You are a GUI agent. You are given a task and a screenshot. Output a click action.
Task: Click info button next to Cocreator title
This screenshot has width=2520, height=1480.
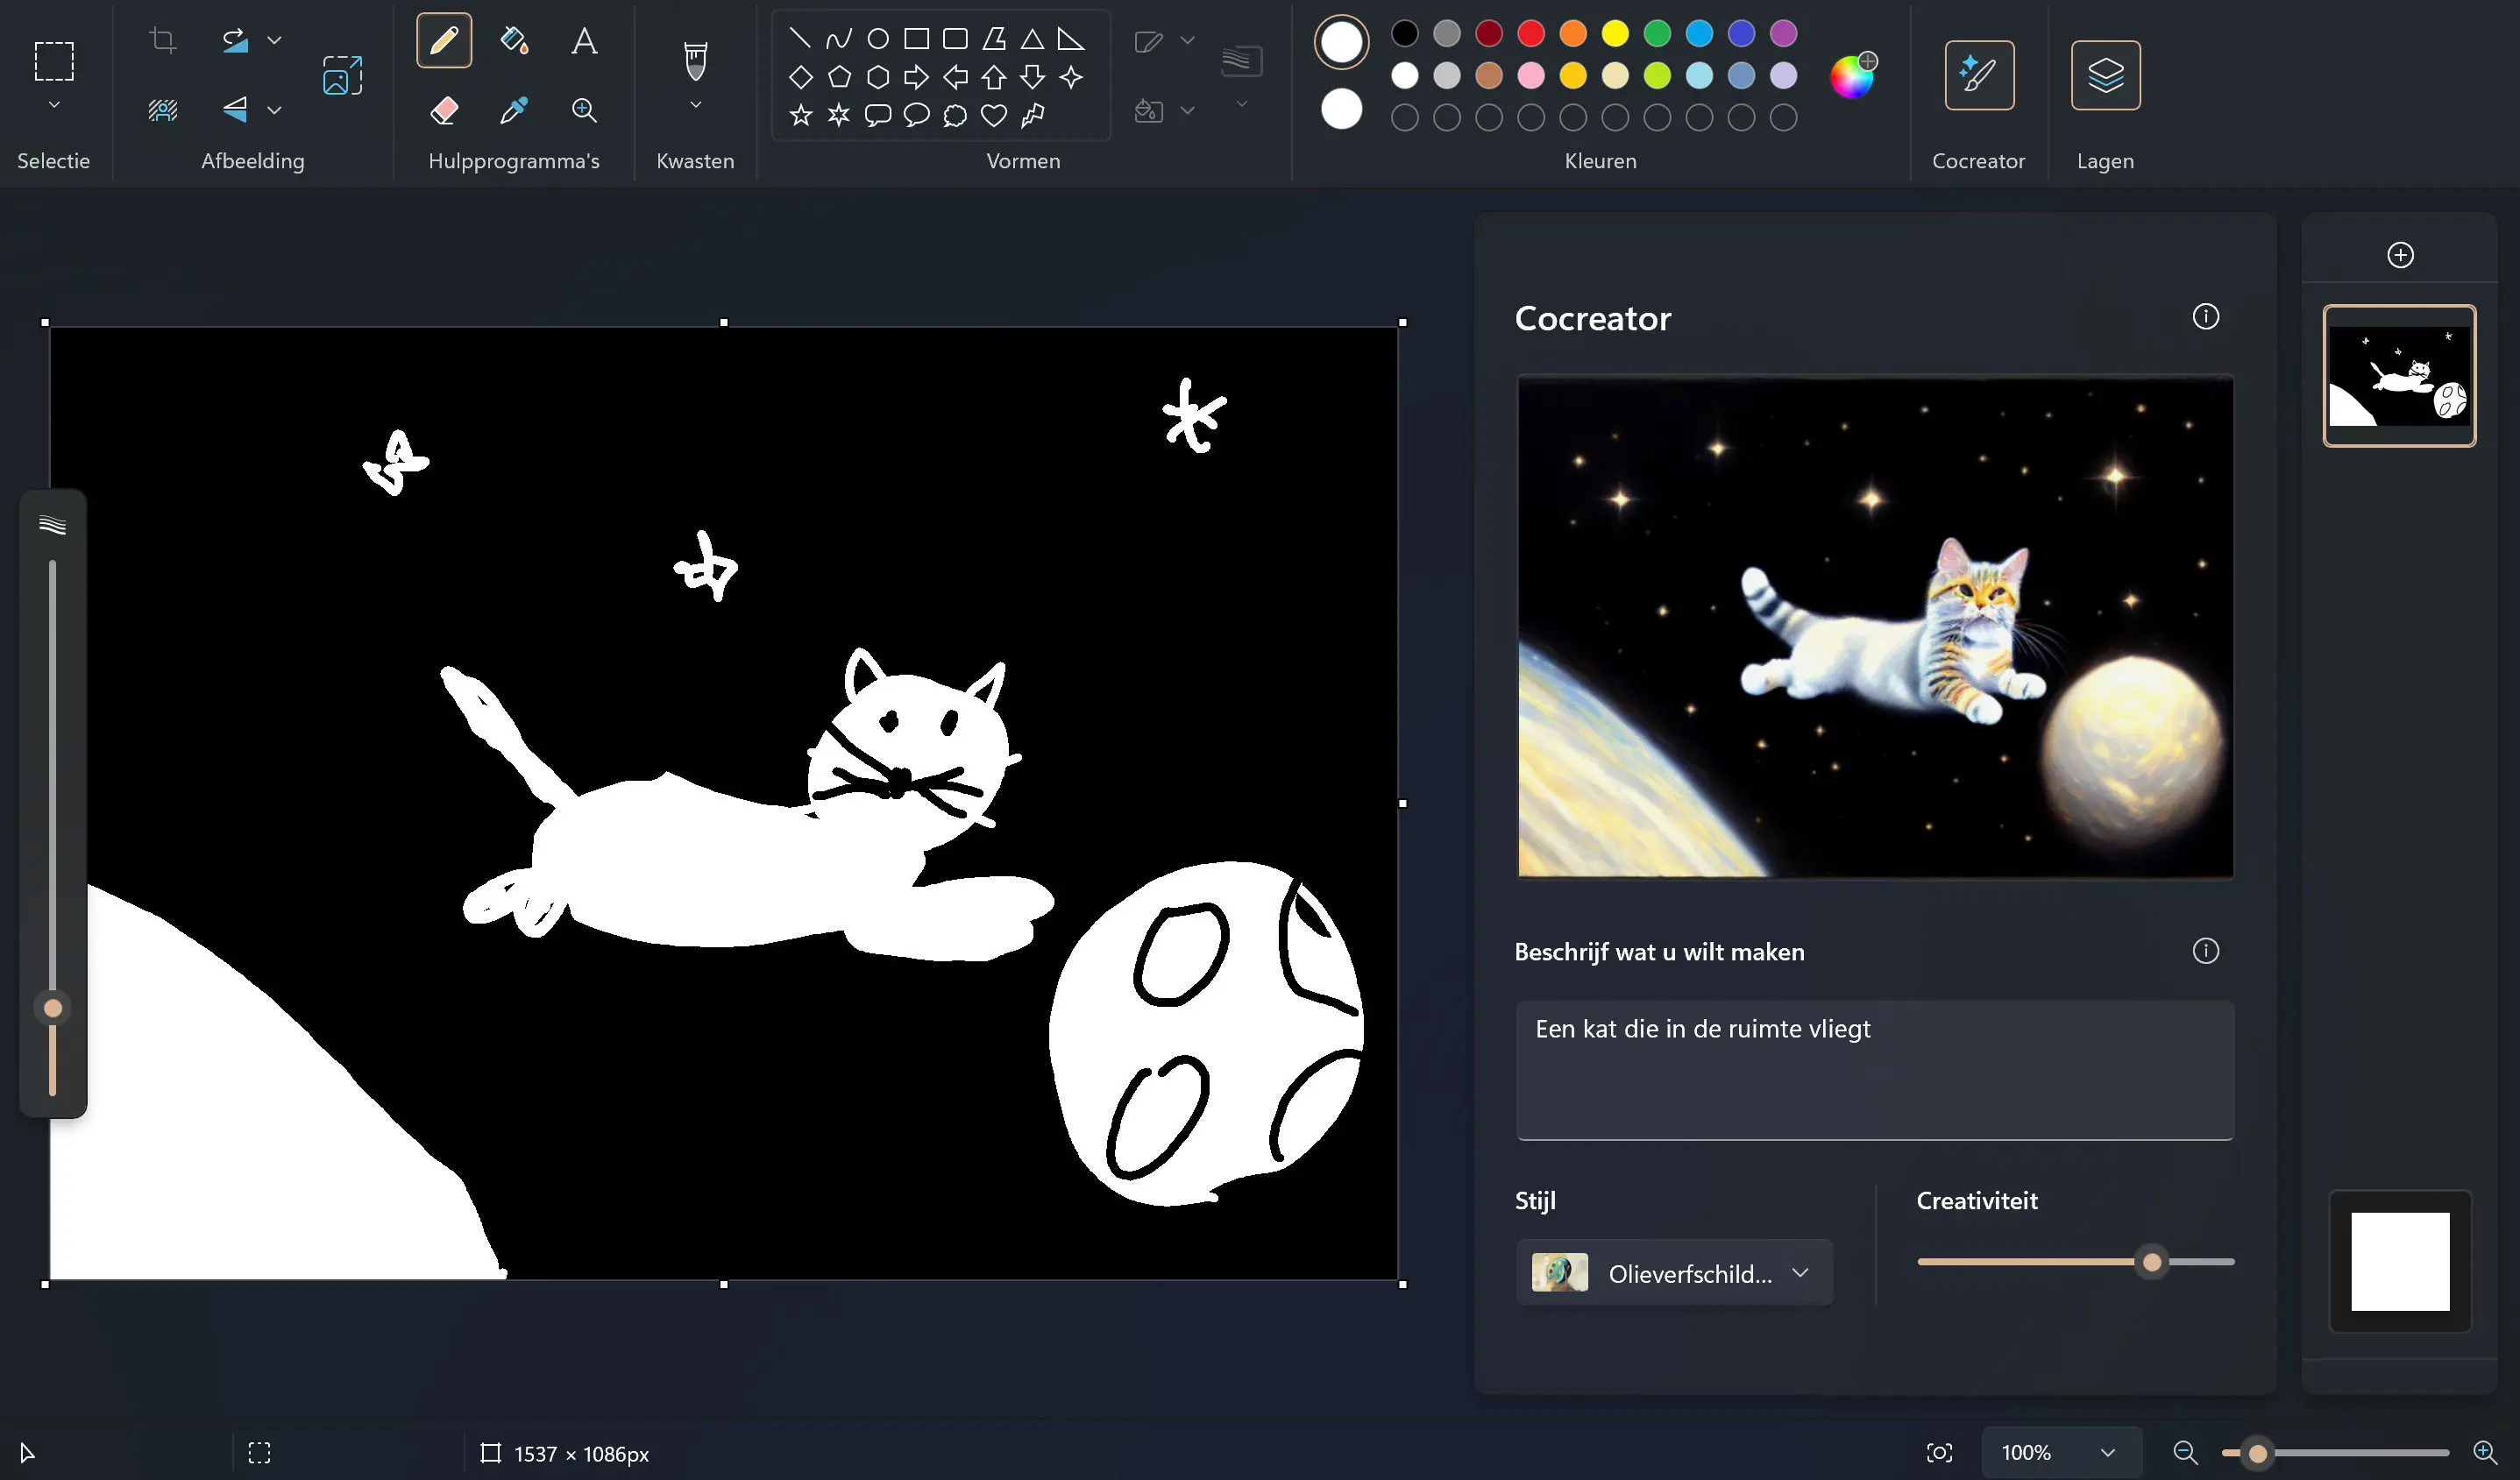2205,317
